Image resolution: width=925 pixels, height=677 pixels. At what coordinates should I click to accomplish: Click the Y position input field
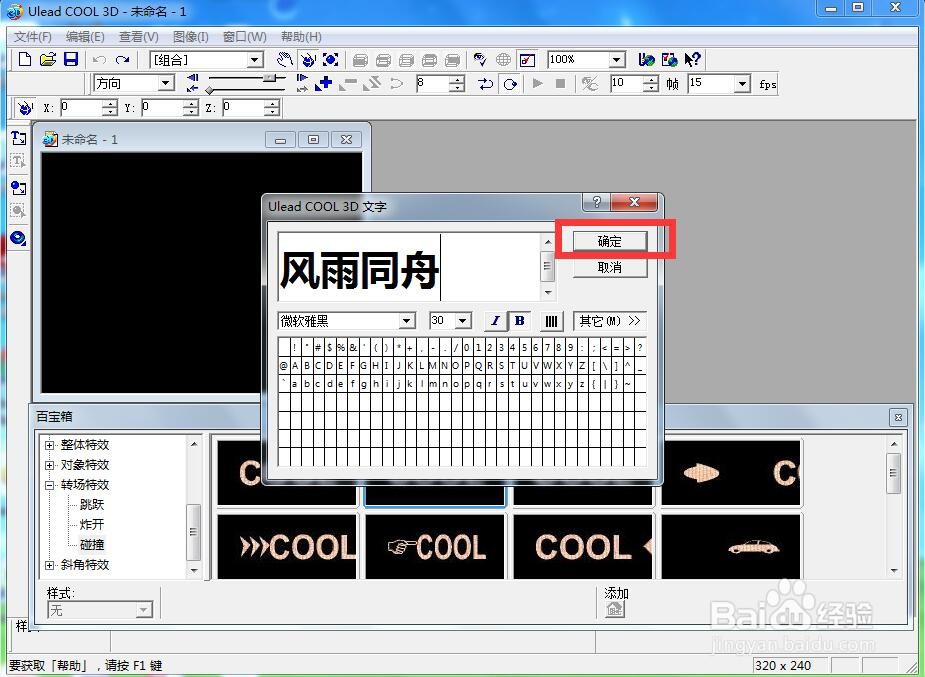coord(162,107)
